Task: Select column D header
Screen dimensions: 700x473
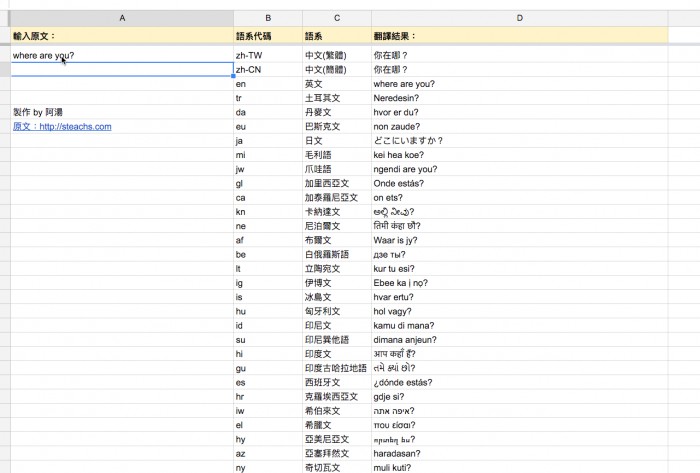Action: coord(520,18)
